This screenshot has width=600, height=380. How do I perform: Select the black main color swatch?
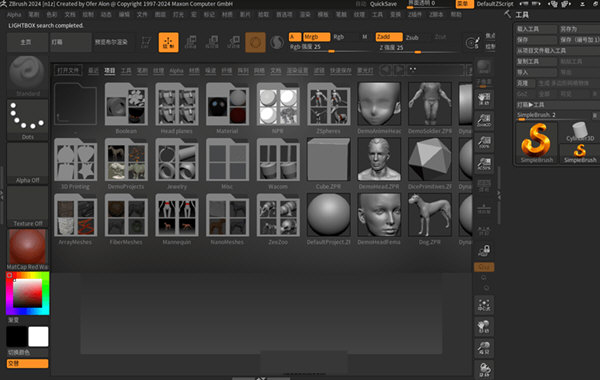pyautogui.click(x=17, y=336)
